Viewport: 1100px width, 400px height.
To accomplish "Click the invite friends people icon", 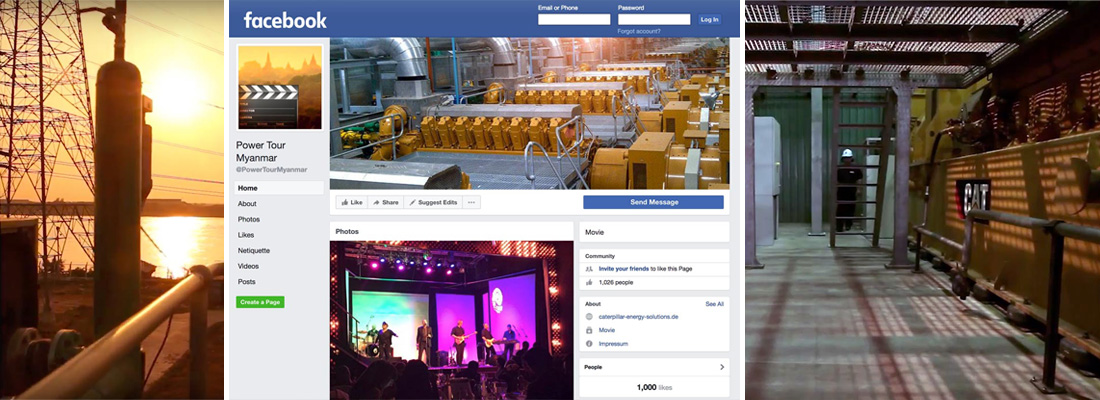I will (x=589, y=269).
